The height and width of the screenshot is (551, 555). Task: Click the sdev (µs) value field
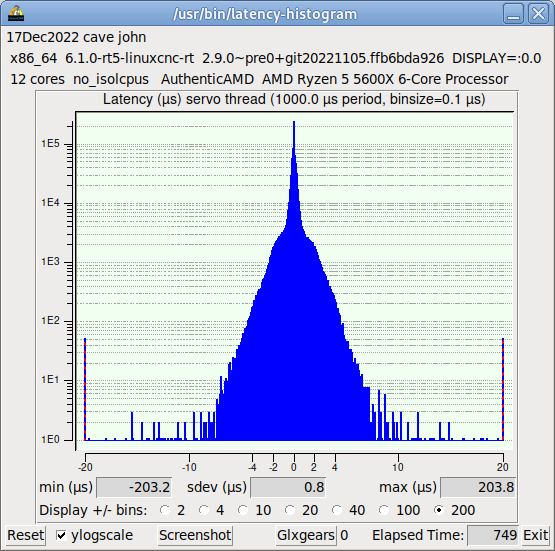tap(288, 487)
